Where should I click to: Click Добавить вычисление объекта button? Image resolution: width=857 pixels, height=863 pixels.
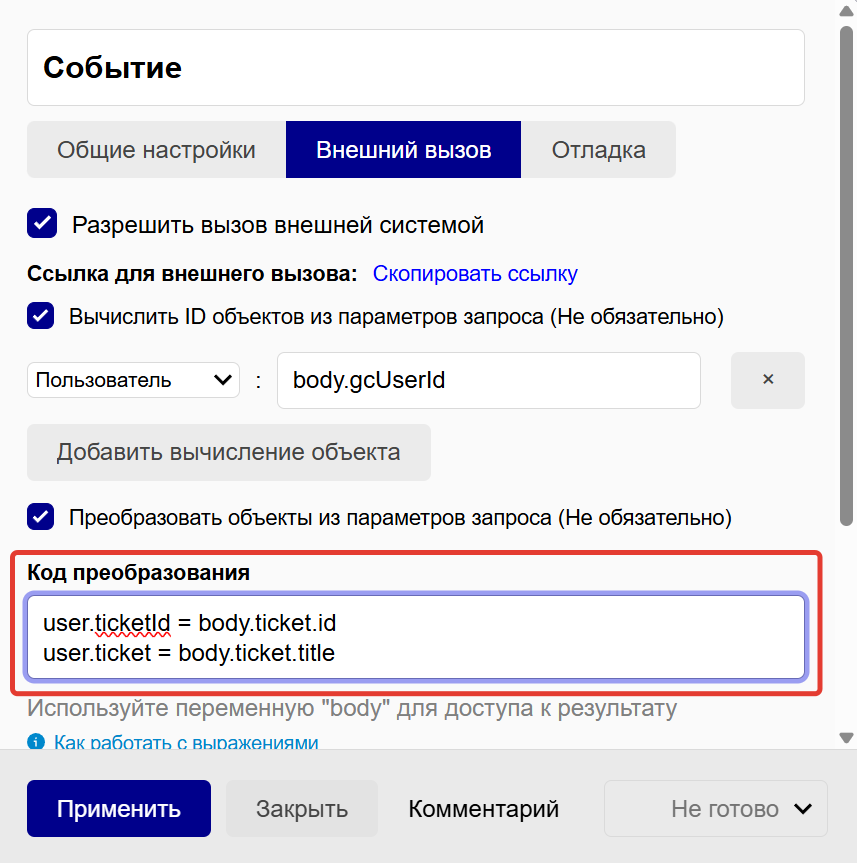pyautogui.click(x=228, y=452)
